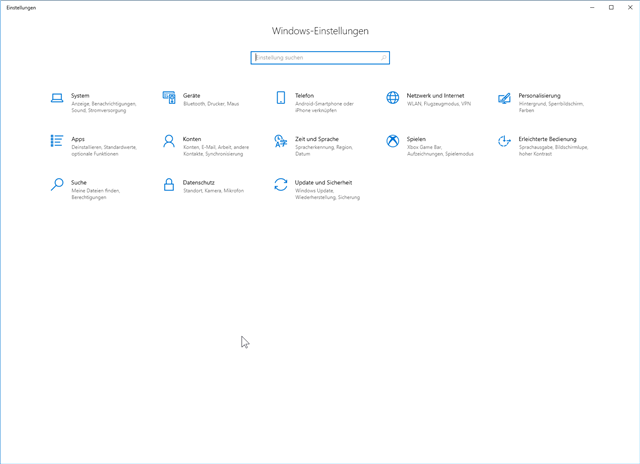Open Telefon title text

tap(304, 95)
